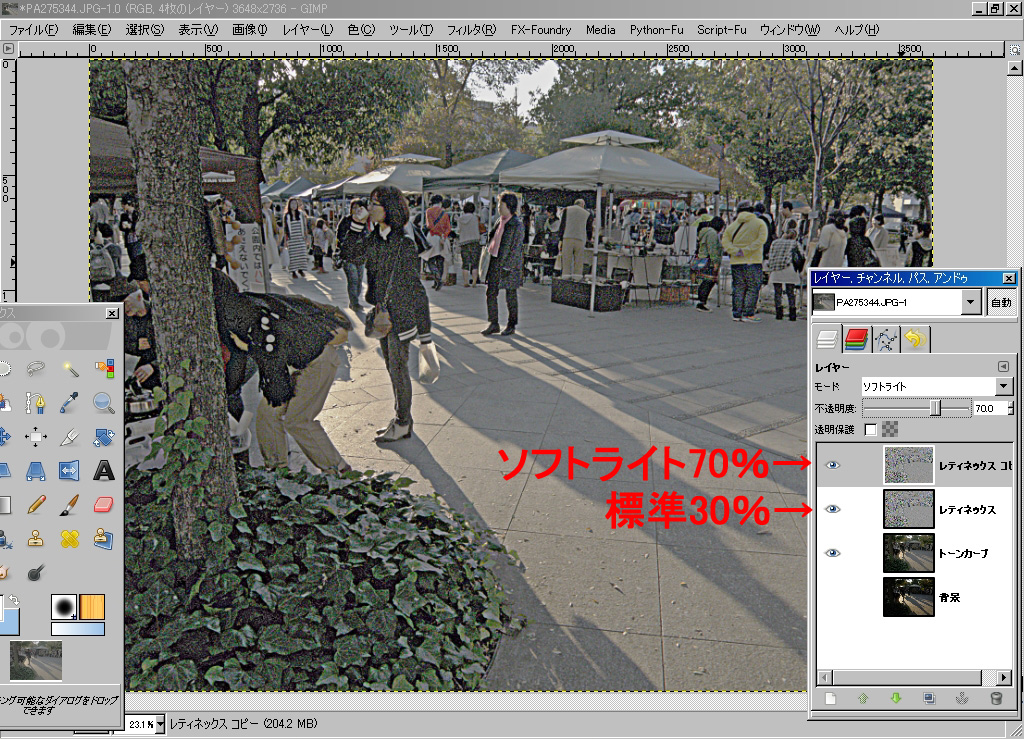
Task: Select the Fuzzy Select magic wand tool
Action: (70, 369)
